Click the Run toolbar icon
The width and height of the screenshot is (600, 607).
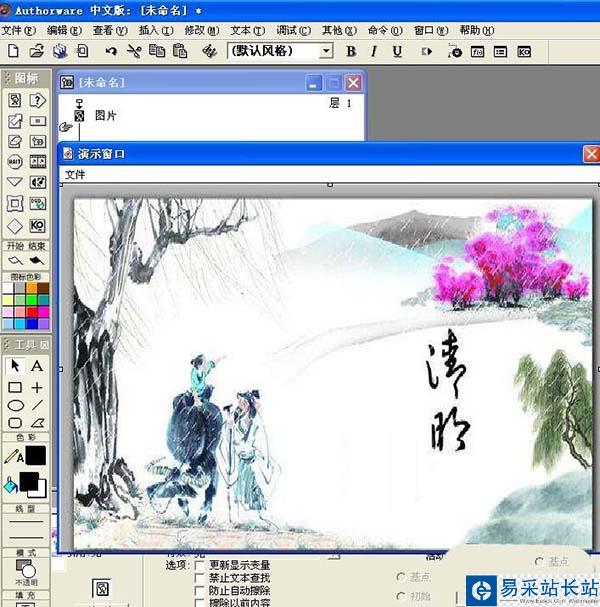coord(427,51)
